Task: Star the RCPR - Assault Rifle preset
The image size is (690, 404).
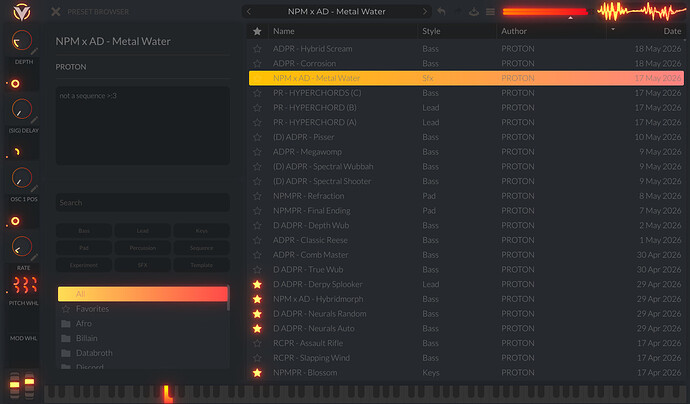Action: click(x=257, y=343)
